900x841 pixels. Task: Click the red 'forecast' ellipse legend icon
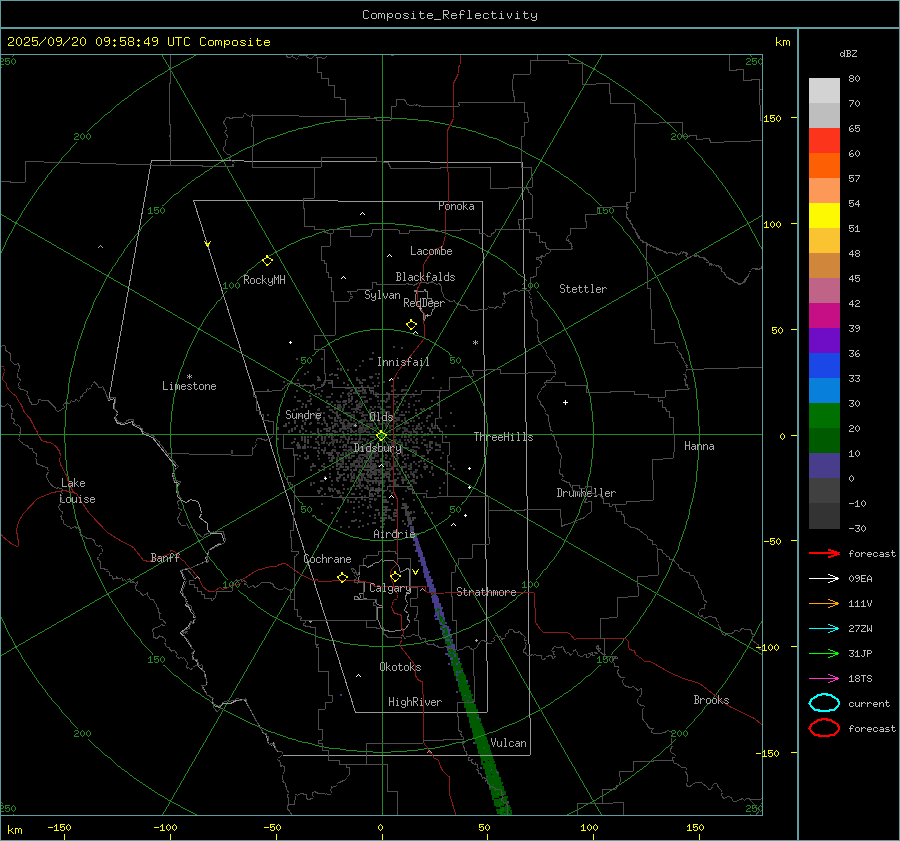pos(824,728)
